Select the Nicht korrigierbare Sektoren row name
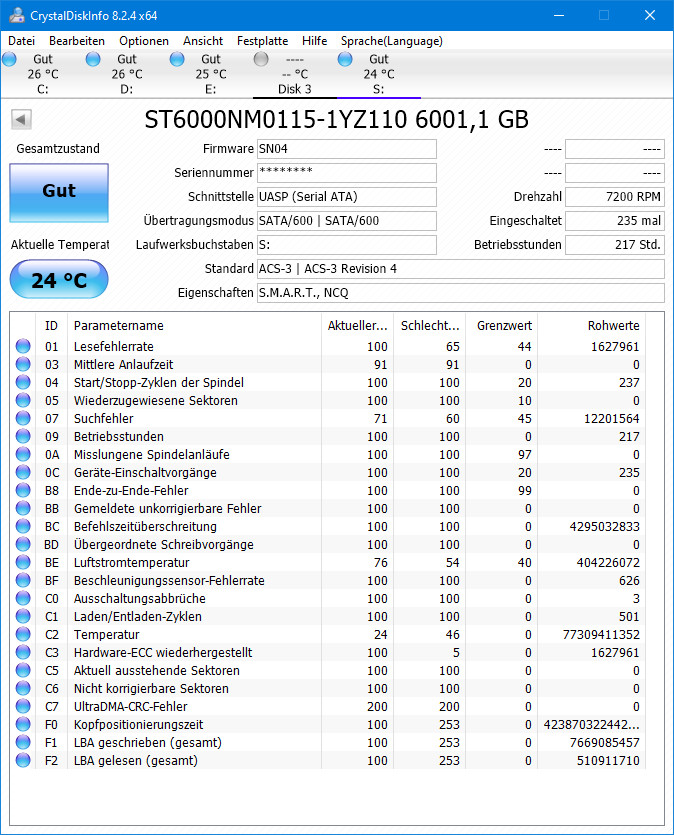The width and height of the screenshot is (674, 835). click(x=151, y=689)
